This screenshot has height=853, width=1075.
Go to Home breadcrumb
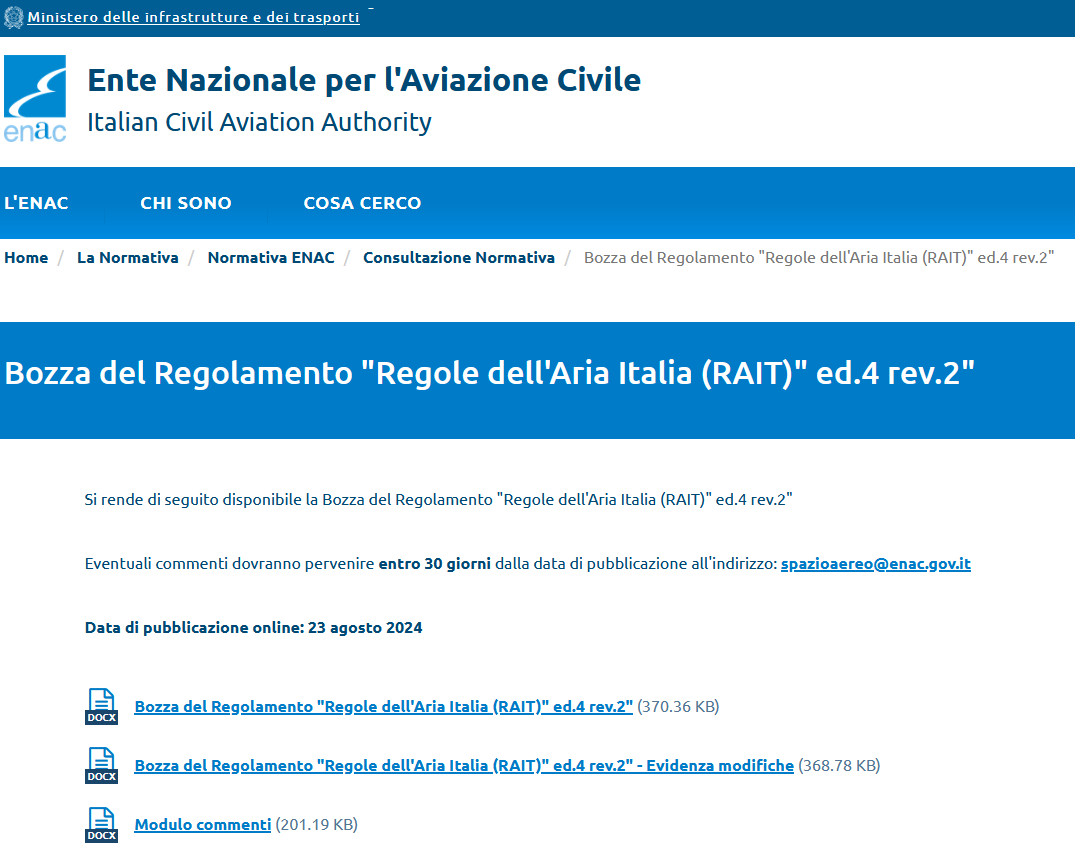point(26,258)
